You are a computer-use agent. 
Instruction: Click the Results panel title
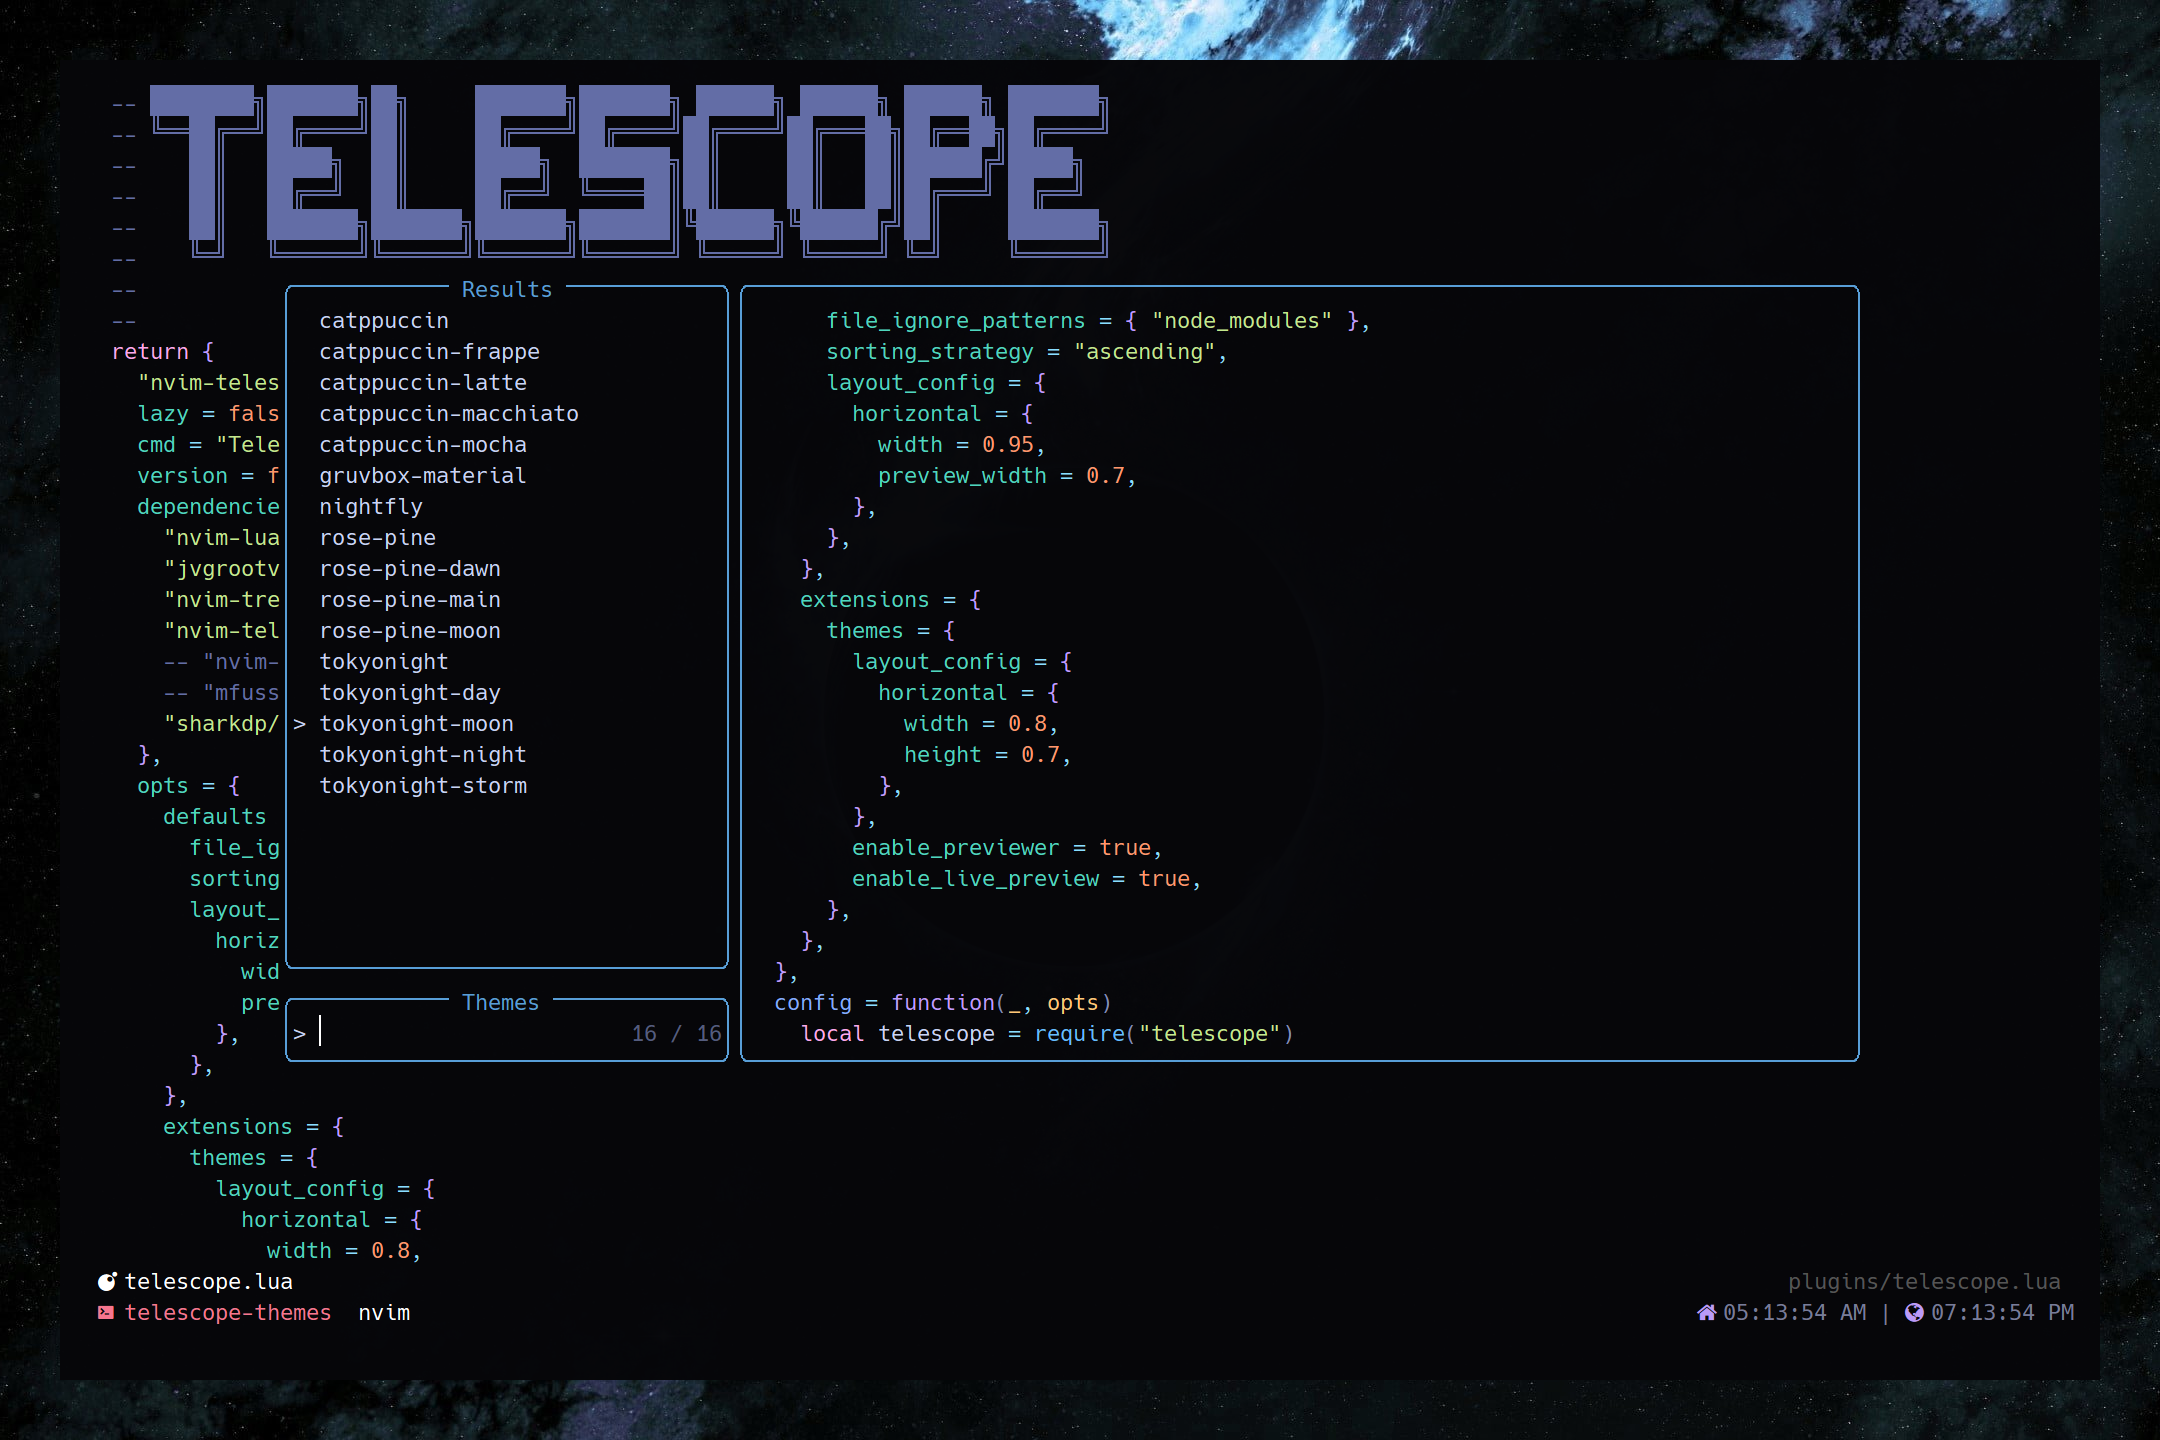click(x=506, y=290)
